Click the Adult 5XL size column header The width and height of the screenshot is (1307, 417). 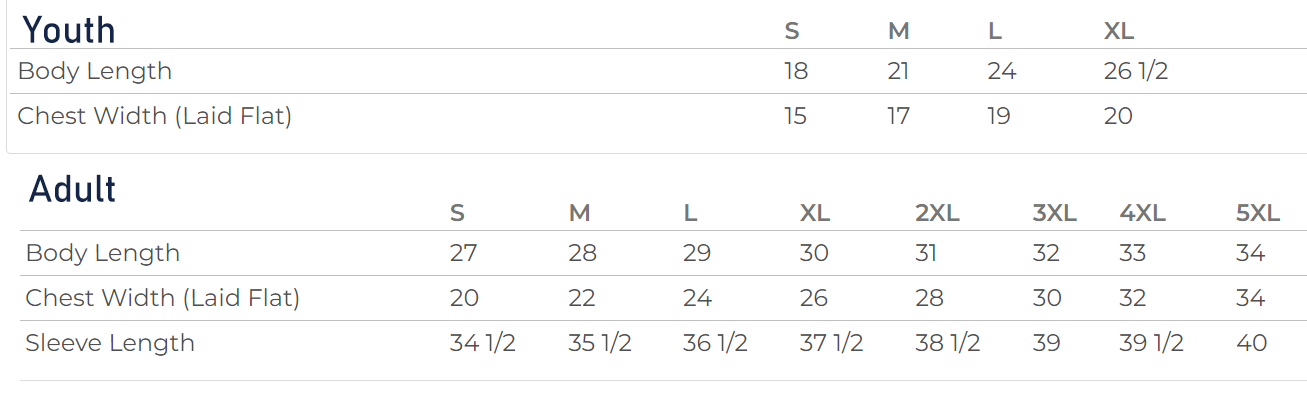click(1258, 213)
